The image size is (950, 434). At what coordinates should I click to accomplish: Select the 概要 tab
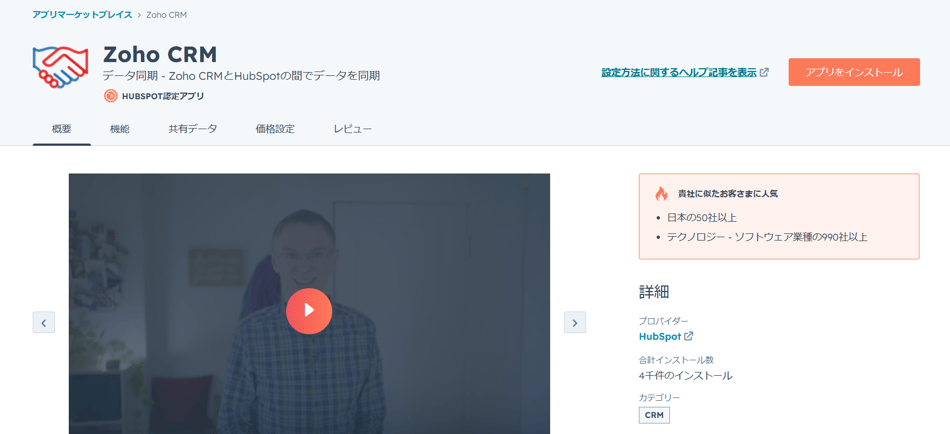[62, 129]
